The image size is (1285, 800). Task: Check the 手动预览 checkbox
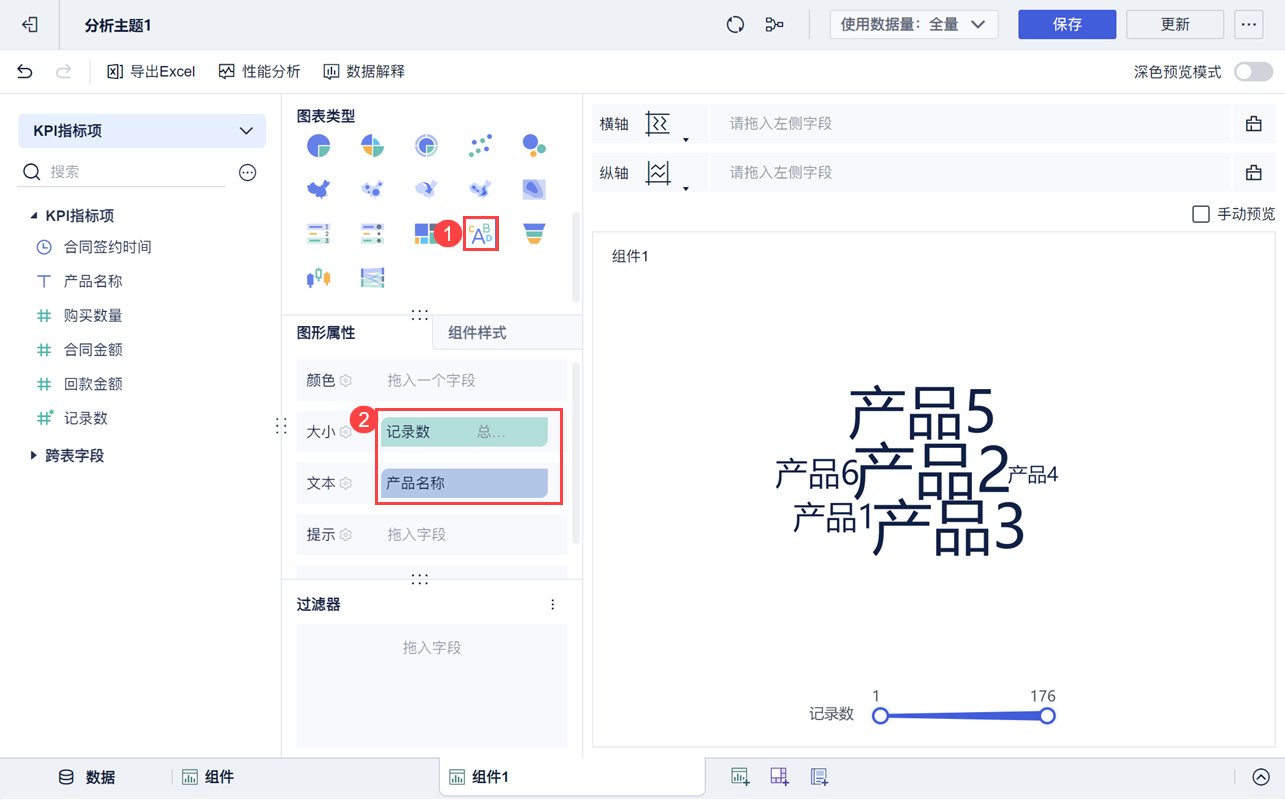point(1201,214)
